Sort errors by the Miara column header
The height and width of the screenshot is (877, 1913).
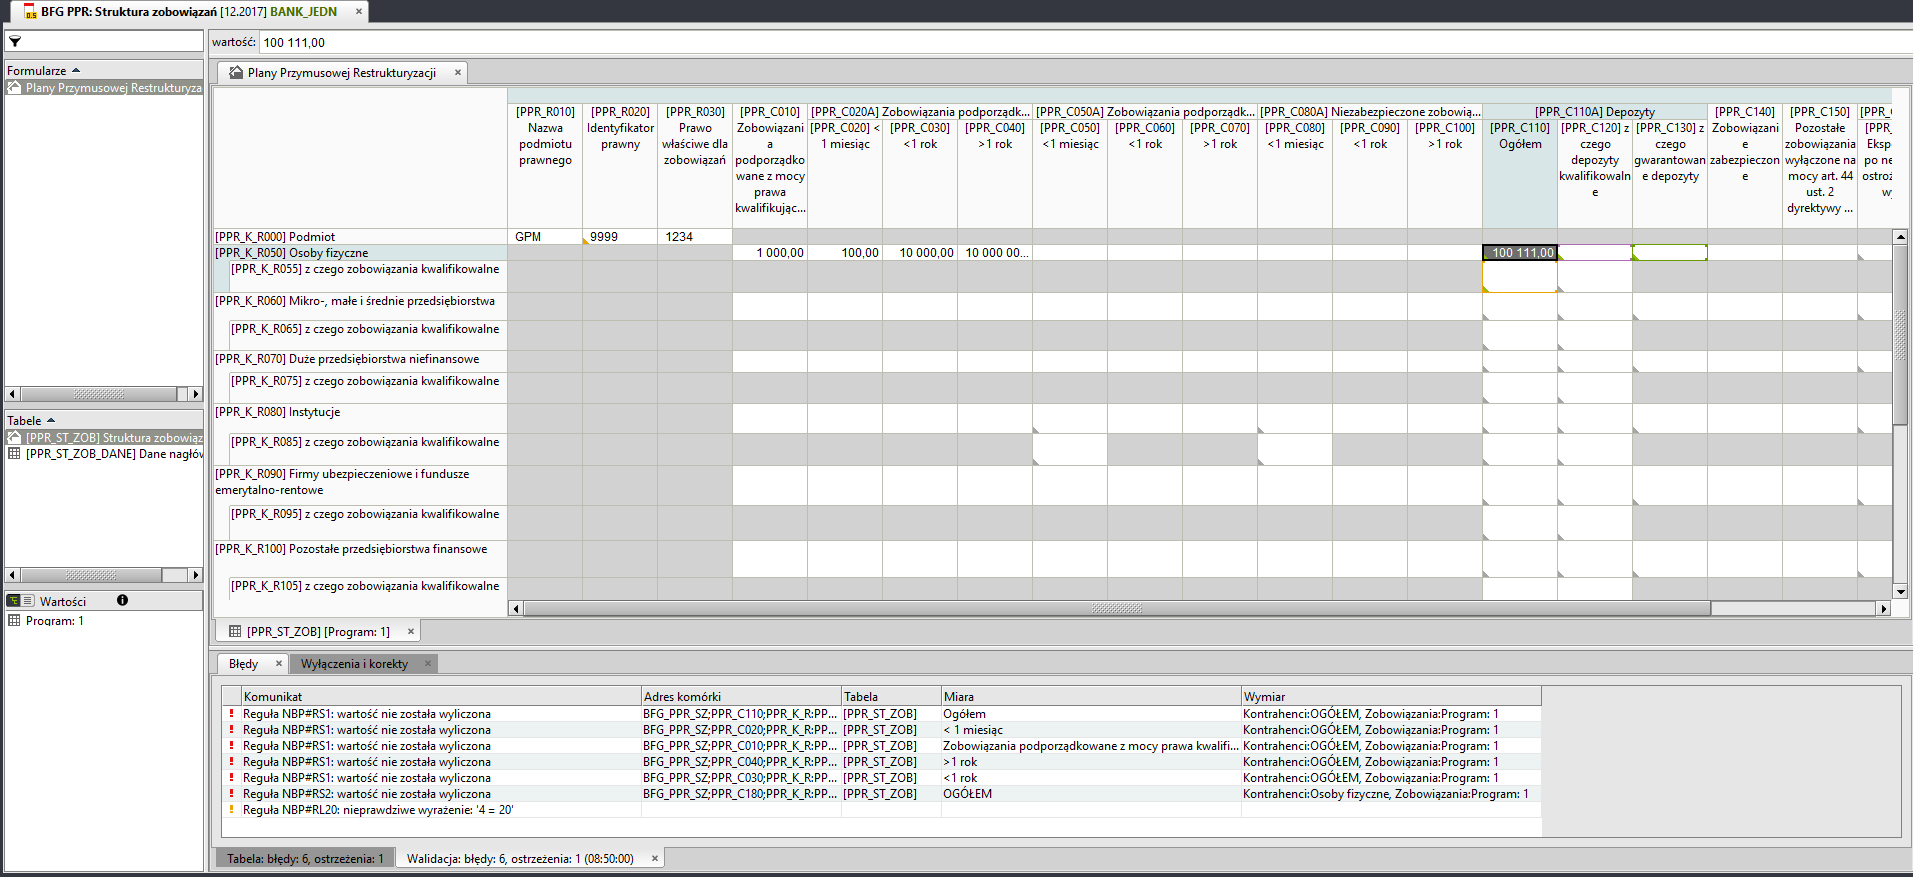pyautogui.click(x=1091, y=696)
